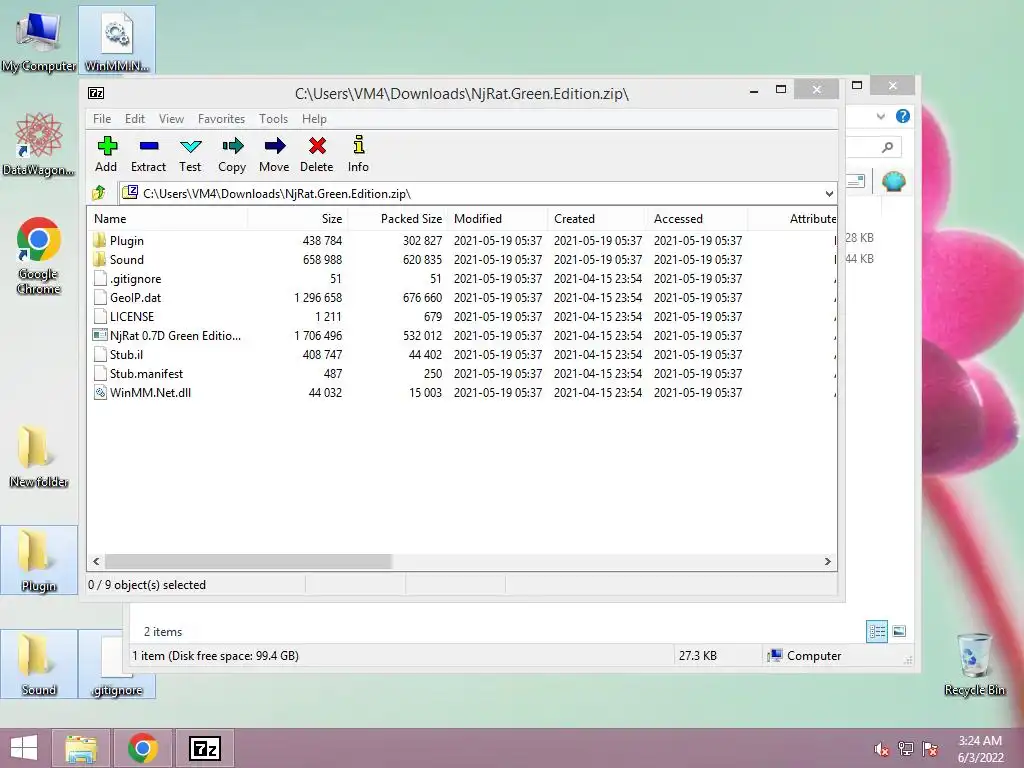Image resolution: width=1024 pixels, height=768 pixels.
Task: Sort files by Attributes column
Action: point(792,219)
